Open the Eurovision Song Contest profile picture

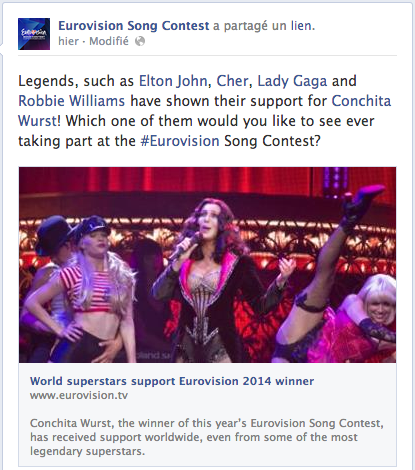[34, 34]
